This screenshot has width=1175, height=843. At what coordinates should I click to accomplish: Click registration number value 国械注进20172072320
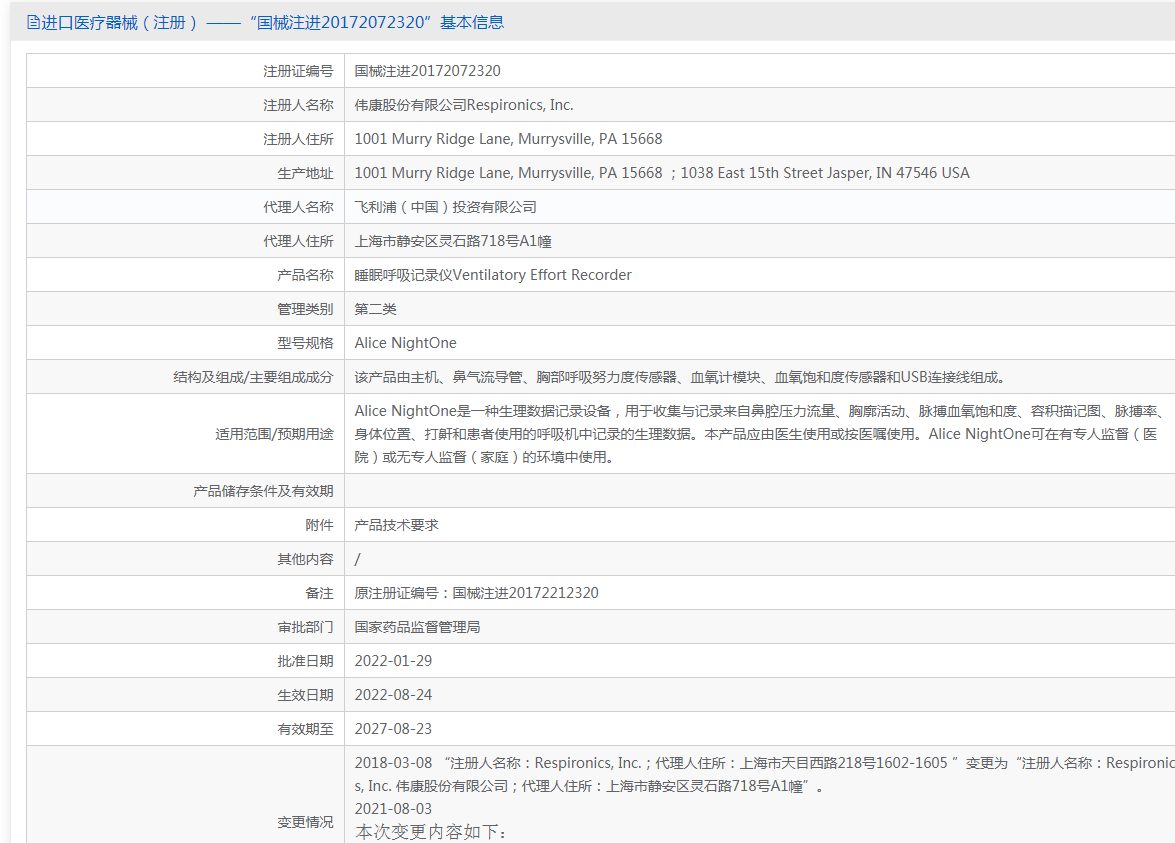(x=427, y=71)
